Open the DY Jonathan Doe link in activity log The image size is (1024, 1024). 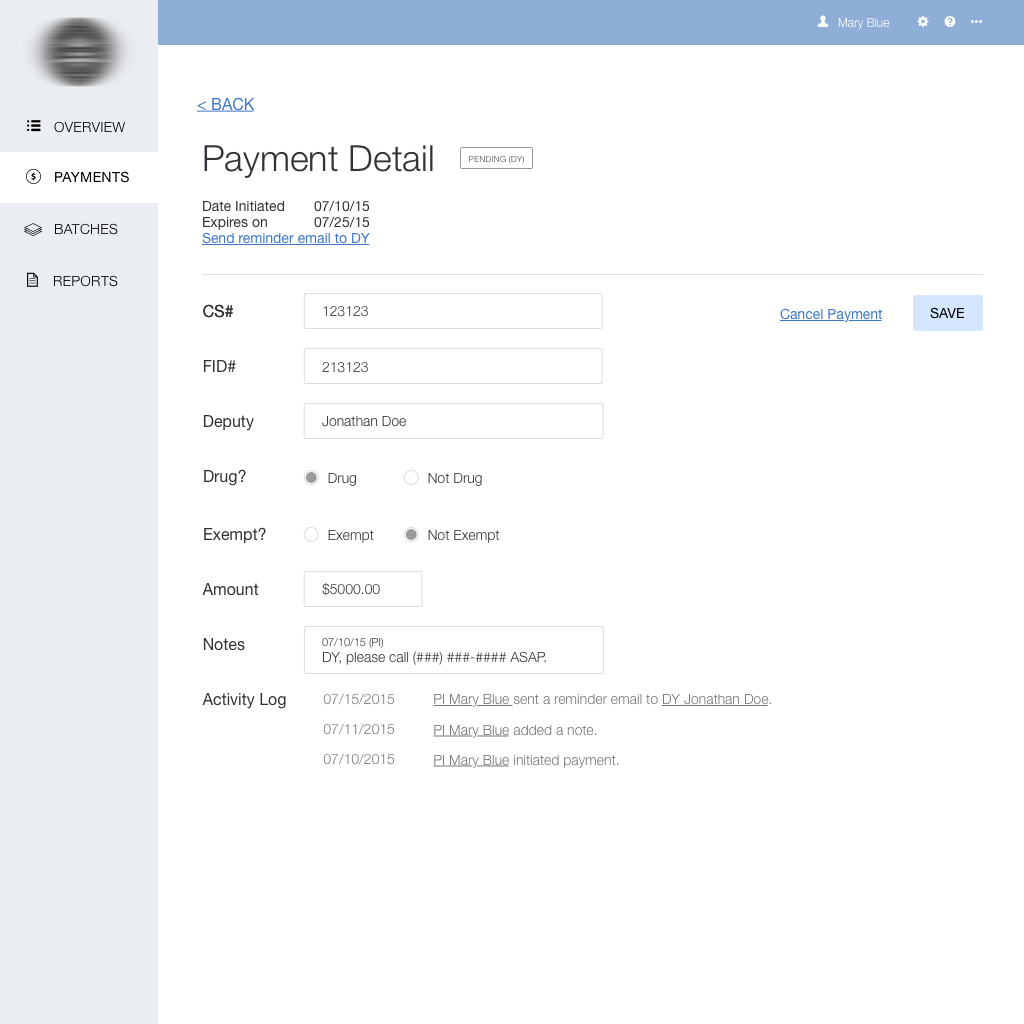715,699
